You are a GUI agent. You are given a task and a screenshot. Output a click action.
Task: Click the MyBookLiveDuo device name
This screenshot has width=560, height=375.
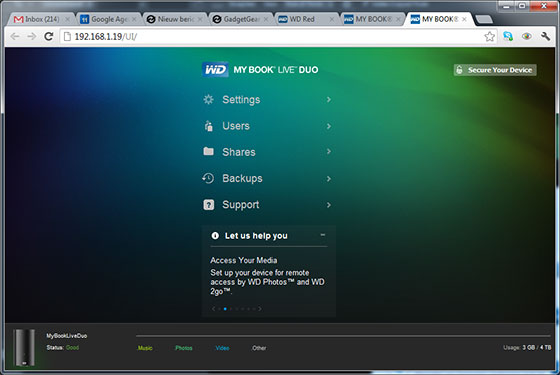pos(66,336)
